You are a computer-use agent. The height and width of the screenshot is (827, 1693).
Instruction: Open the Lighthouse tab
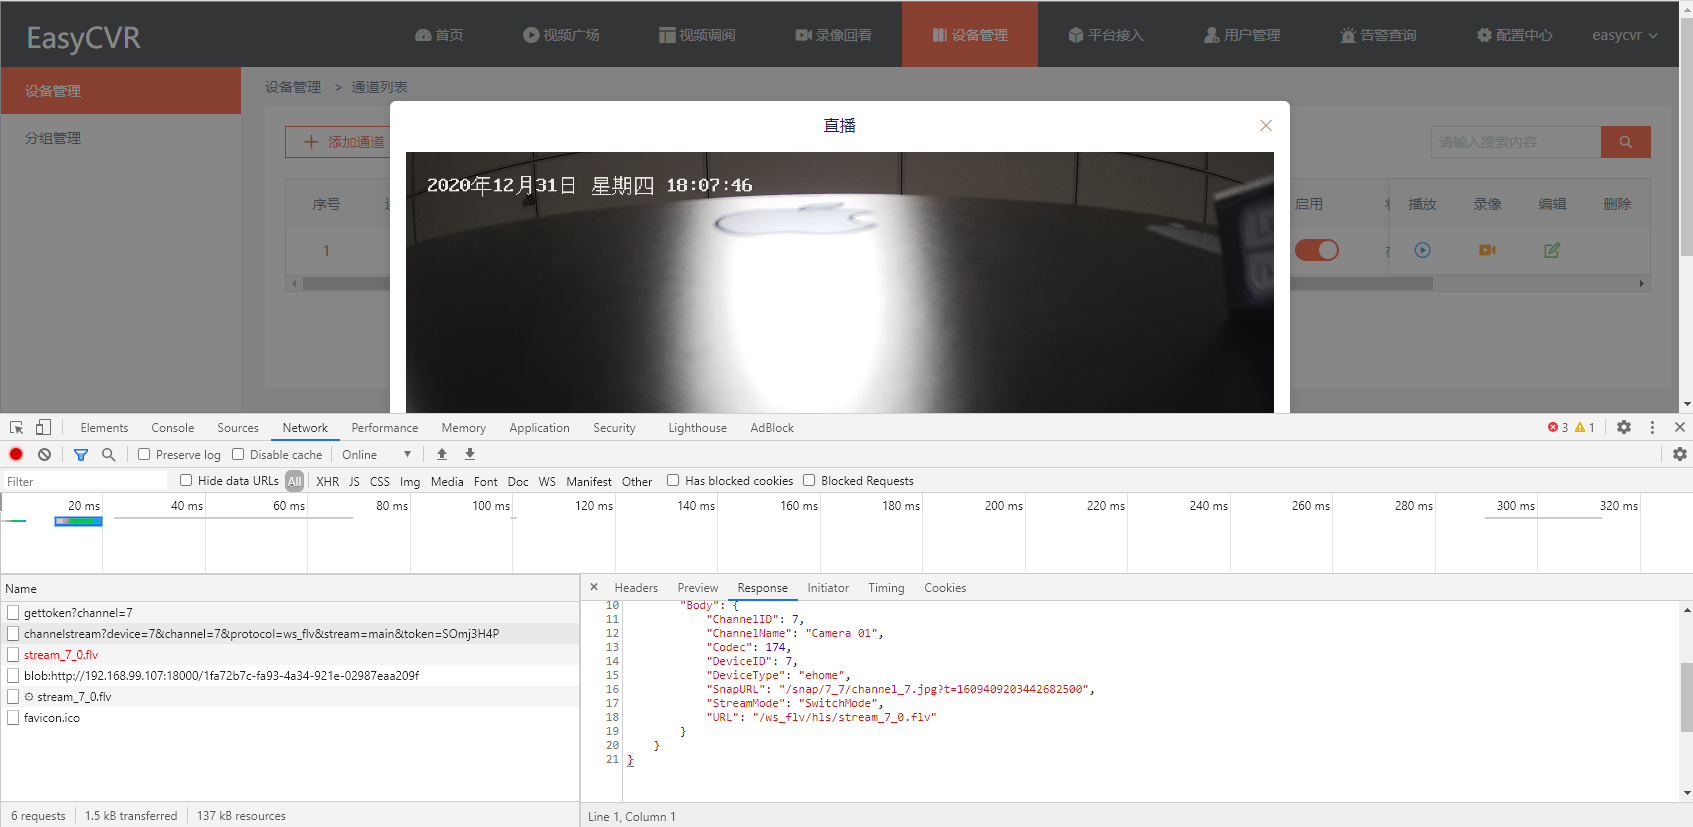[x=697, y=427]
